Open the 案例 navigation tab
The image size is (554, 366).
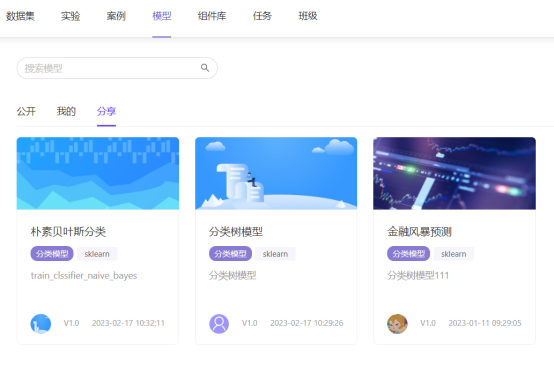(116, 16)
